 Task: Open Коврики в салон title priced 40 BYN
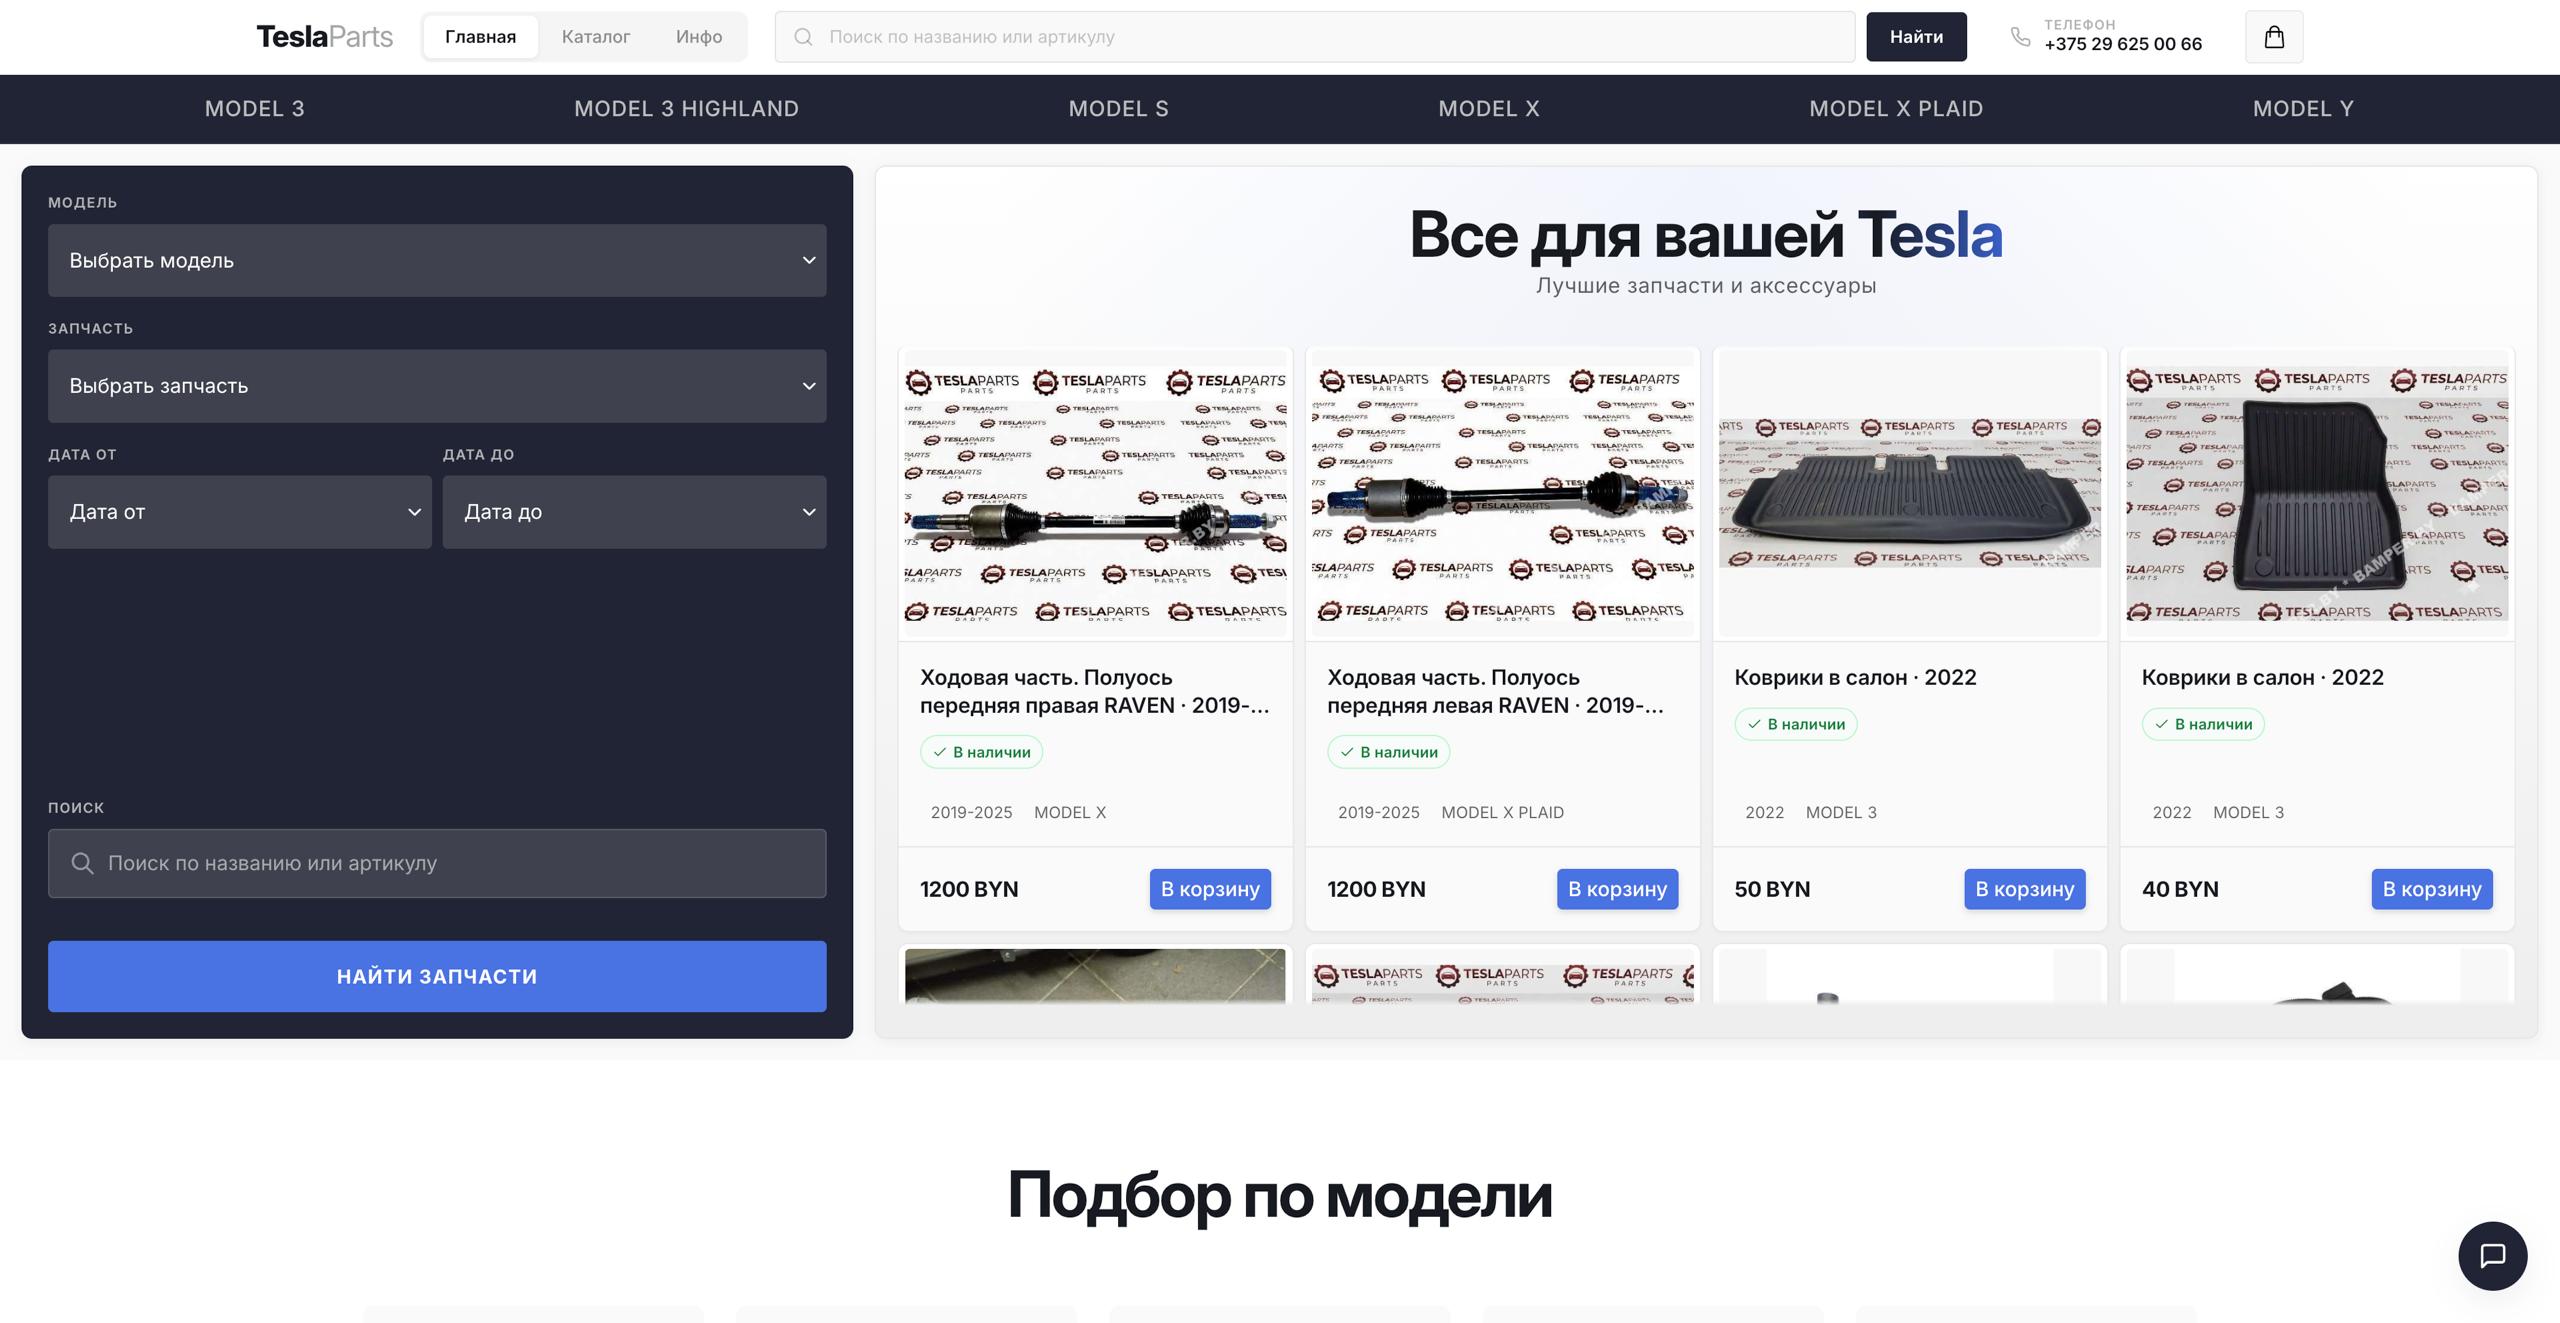tap(2262, 677)
